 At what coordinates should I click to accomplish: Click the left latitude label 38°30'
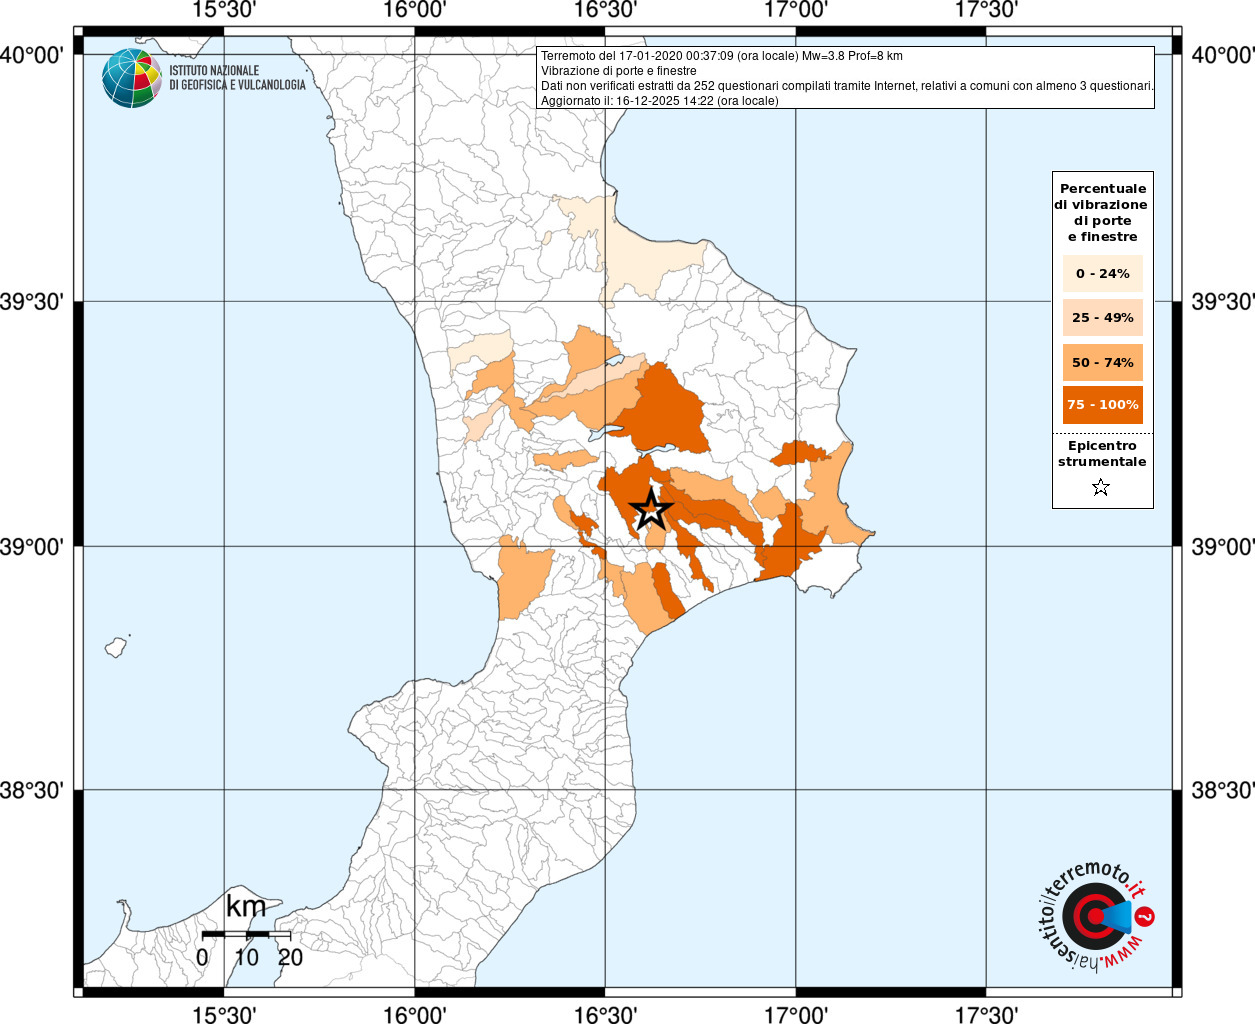[x=32, y=790]
